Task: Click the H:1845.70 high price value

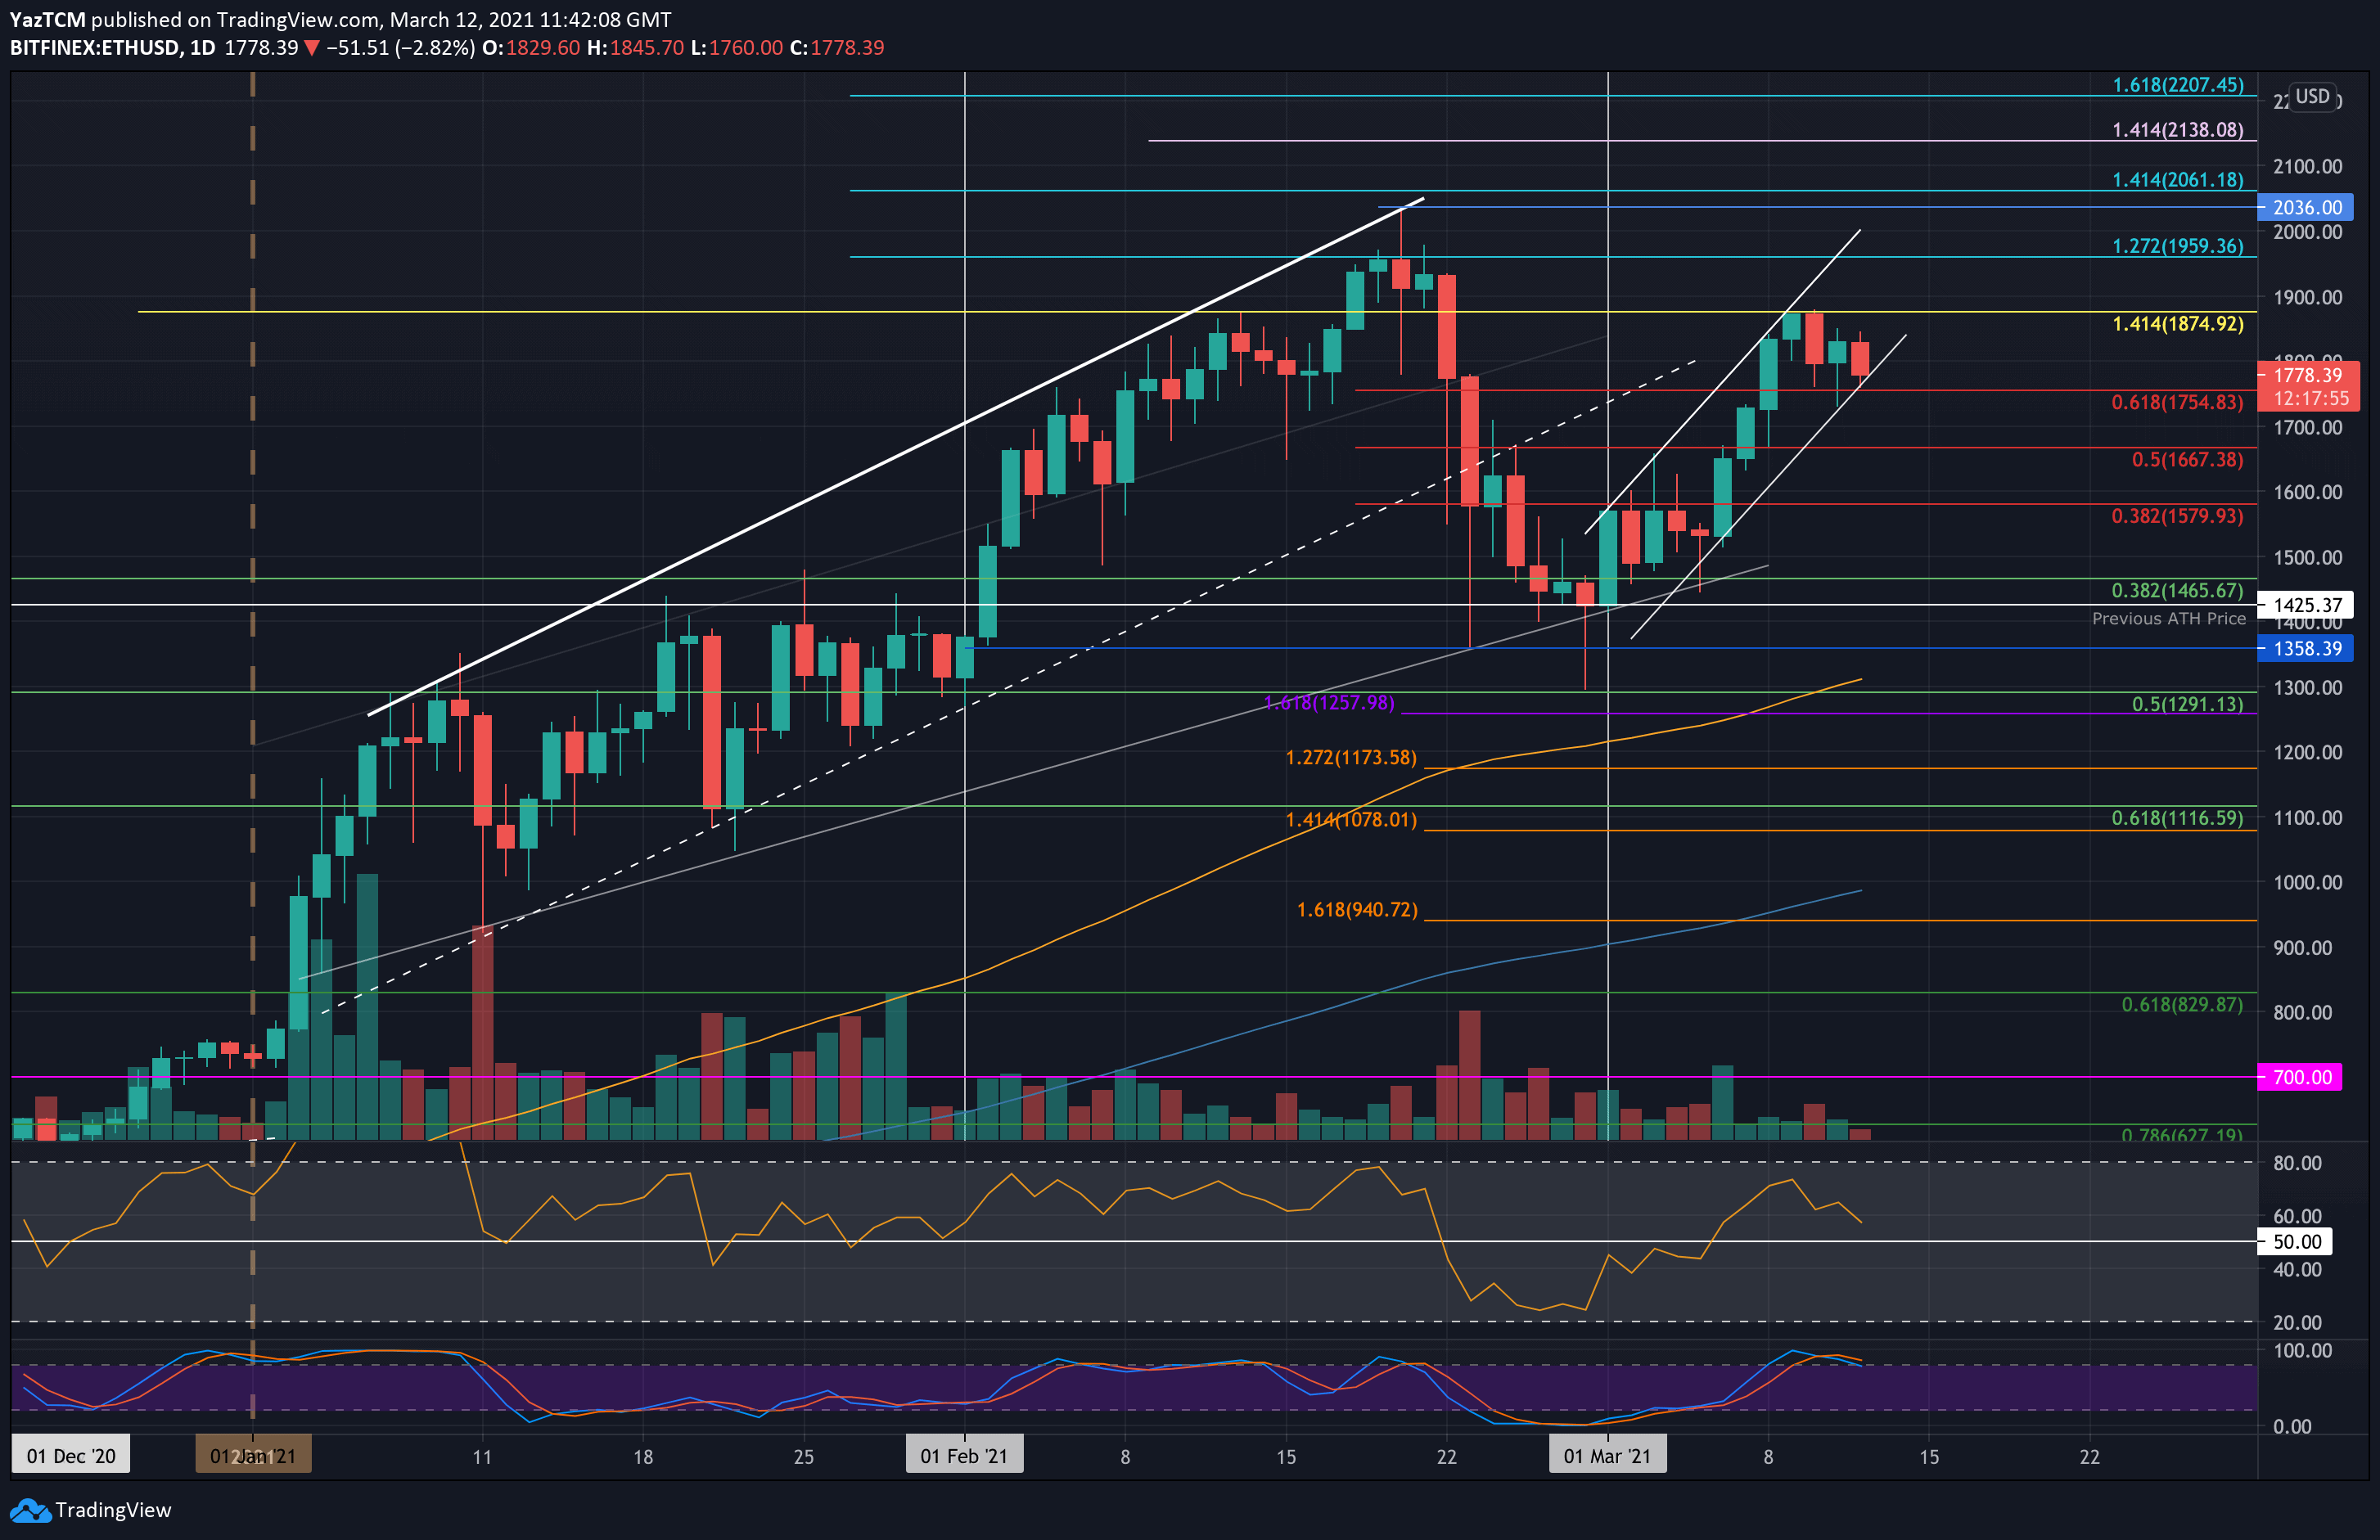Action: (635, 48)
